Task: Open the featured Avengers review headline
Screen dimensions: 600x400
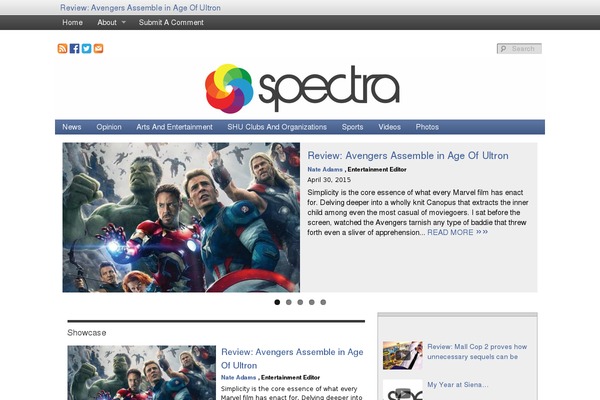Action: coord(408,156)
